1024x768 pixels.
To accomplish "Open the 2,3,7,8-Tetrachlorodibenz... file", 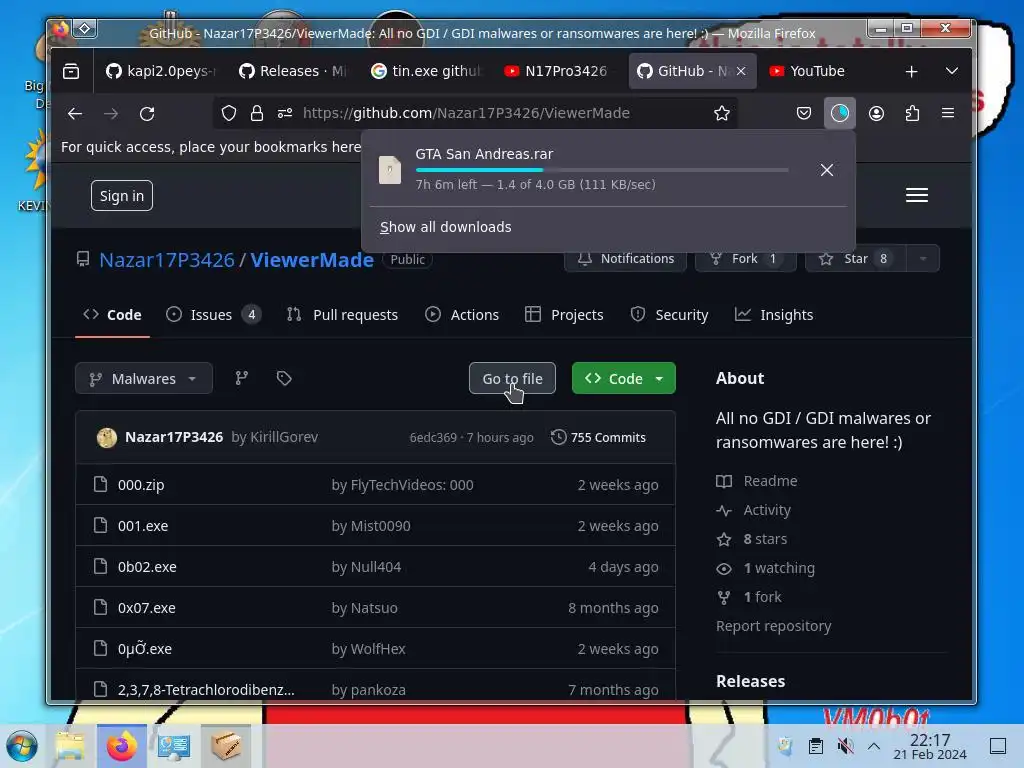I will pos(206,690).
